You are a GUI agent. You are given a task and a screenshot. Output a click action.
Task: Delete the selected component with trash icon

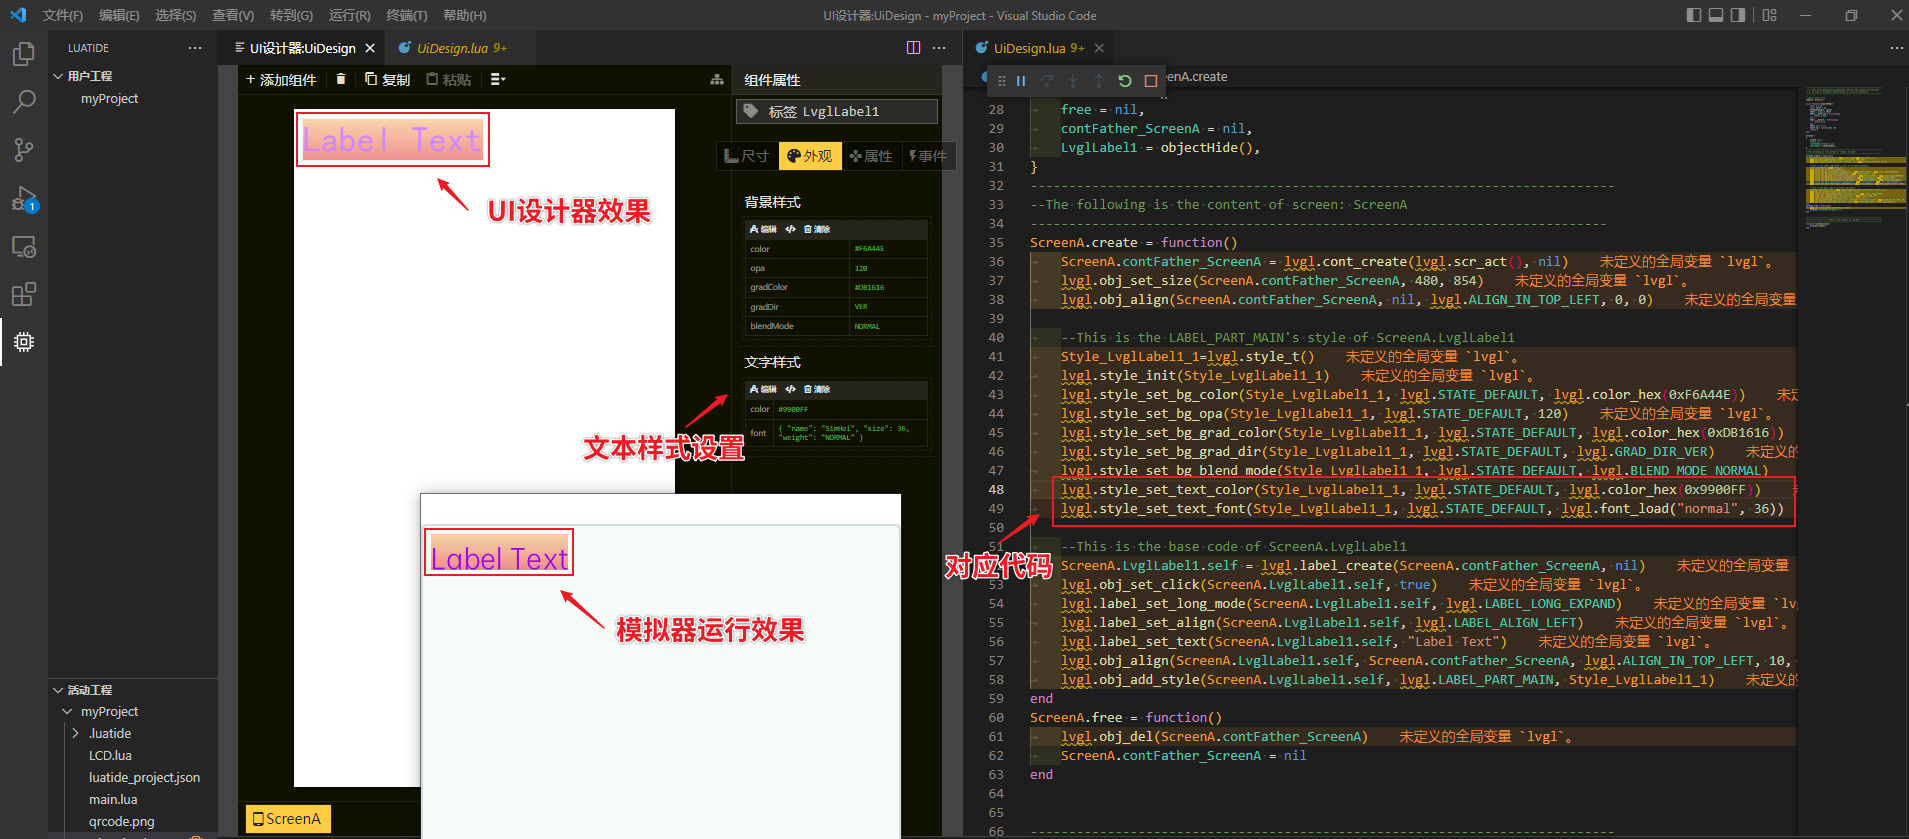(341, 79)
